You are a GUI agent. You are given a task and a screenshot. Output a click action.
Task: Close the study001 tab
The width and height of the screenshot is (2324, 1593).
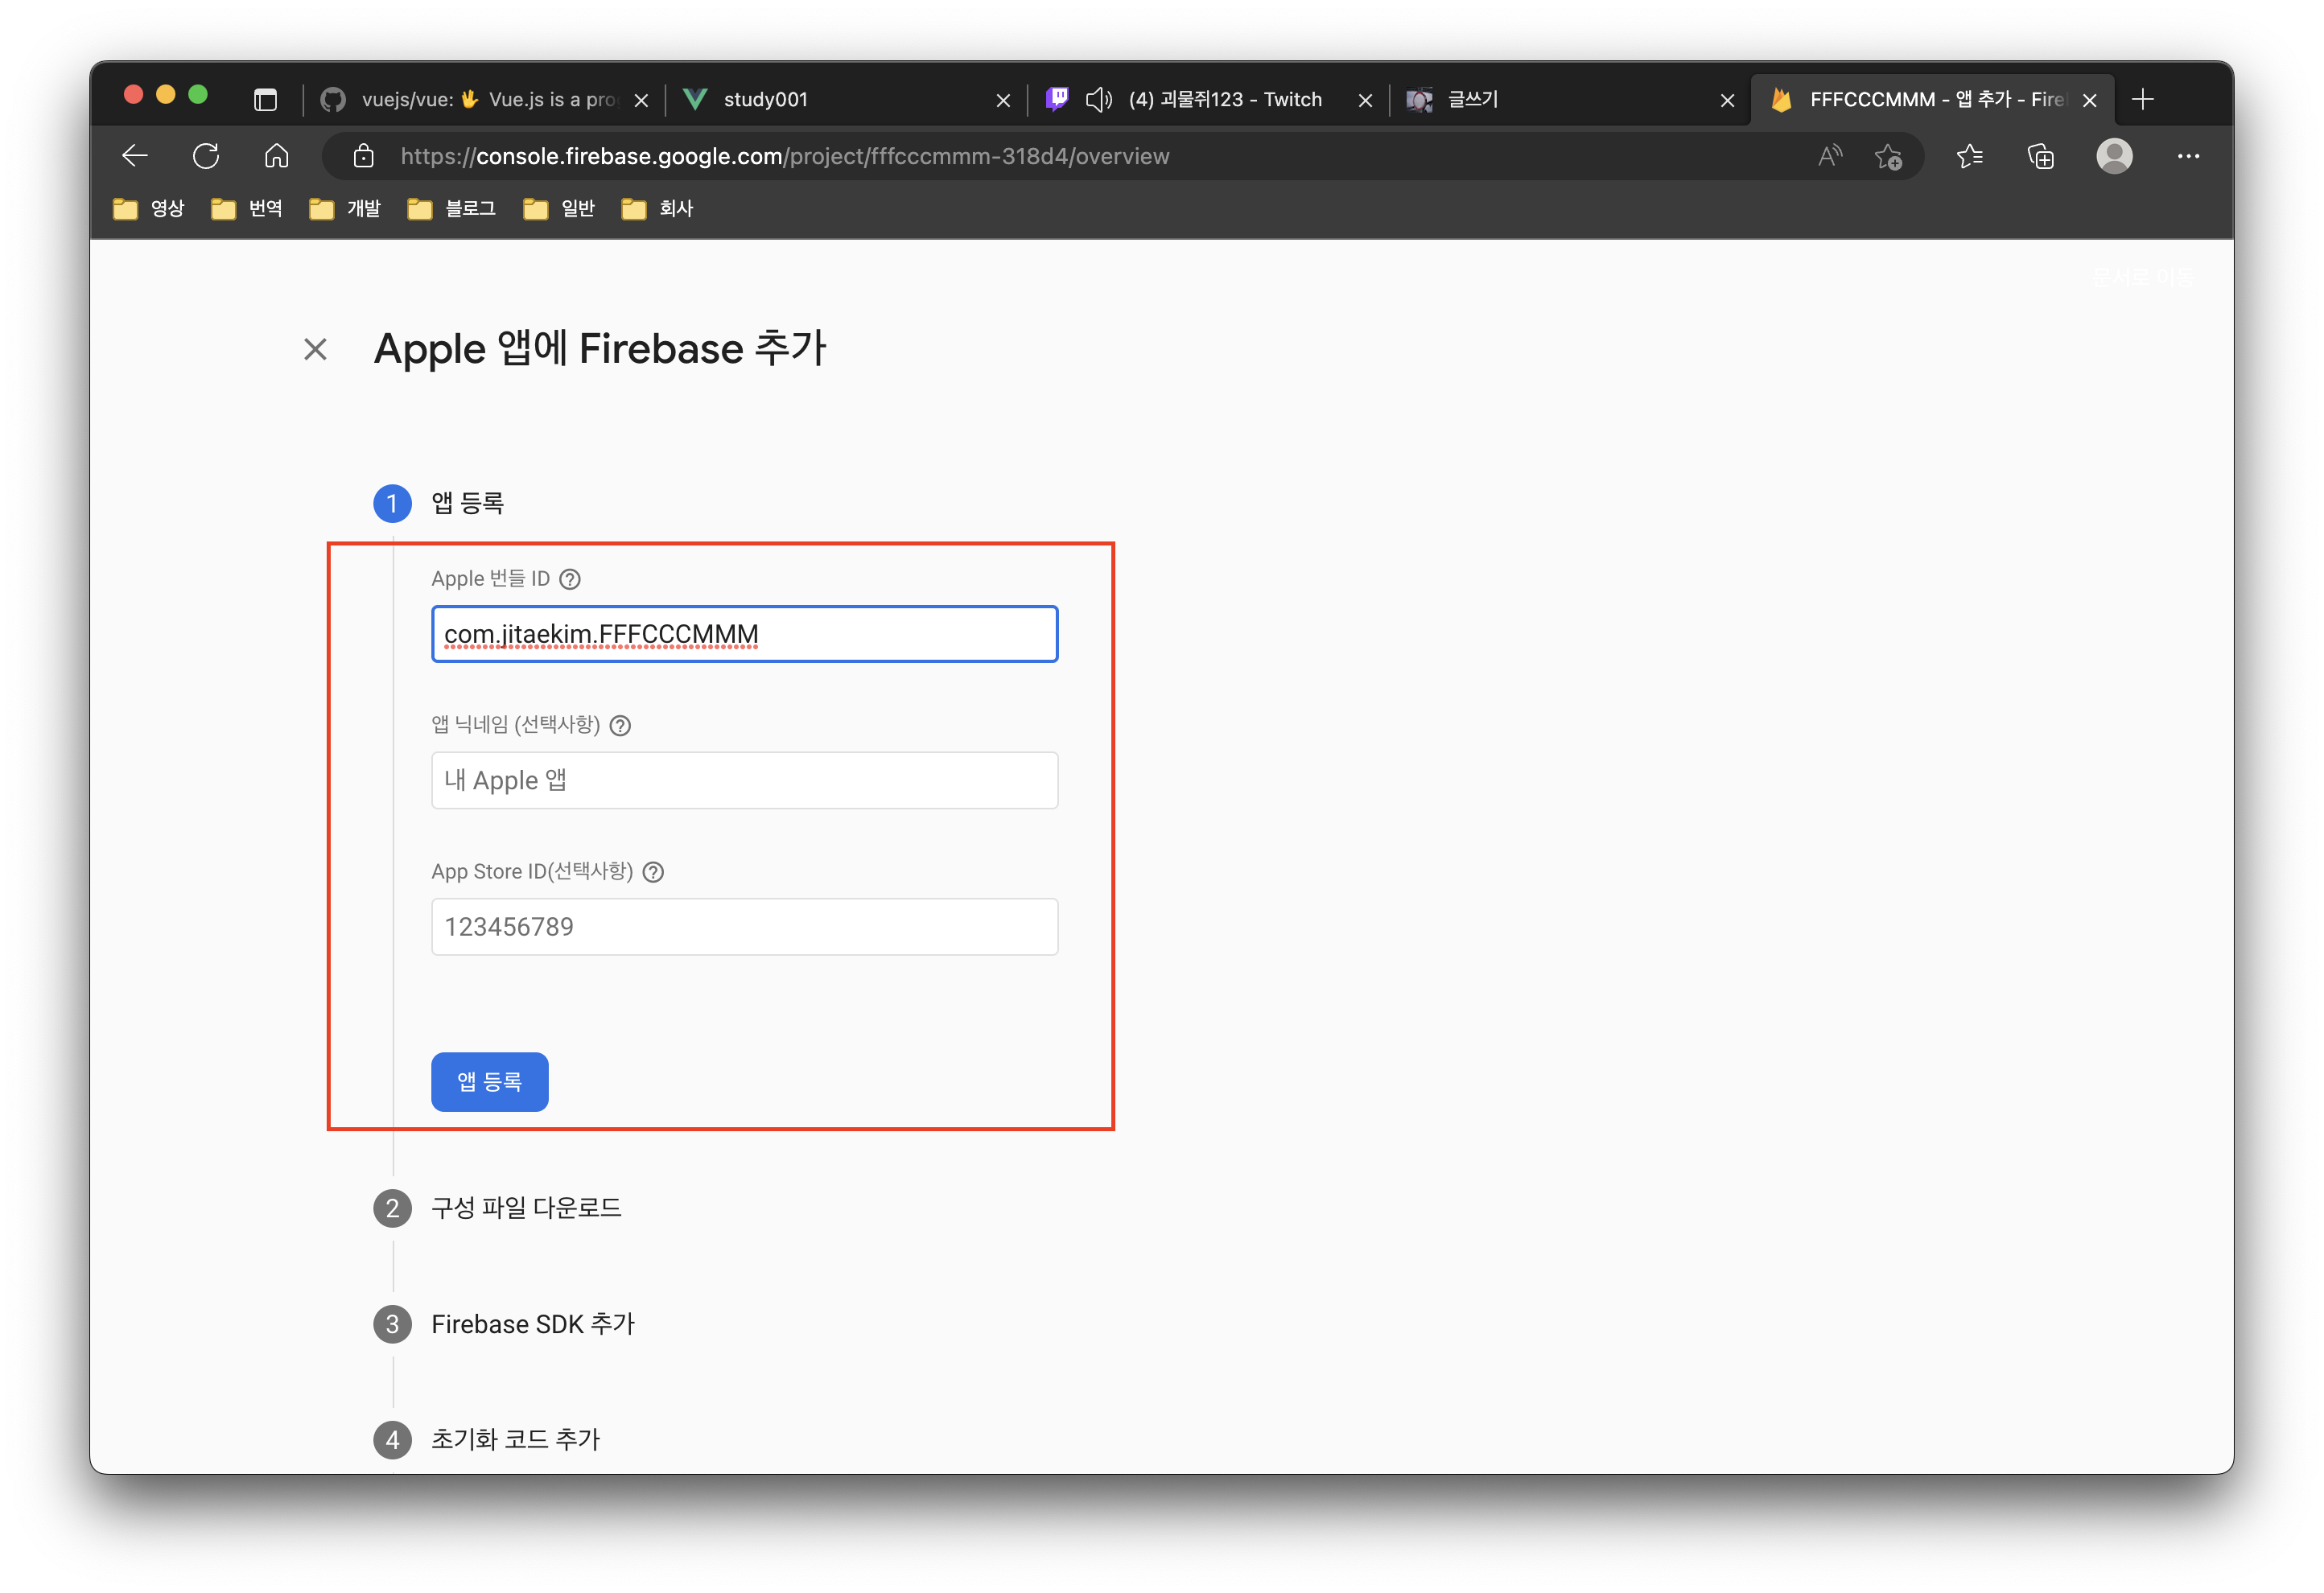click(x=1004, y=100)
